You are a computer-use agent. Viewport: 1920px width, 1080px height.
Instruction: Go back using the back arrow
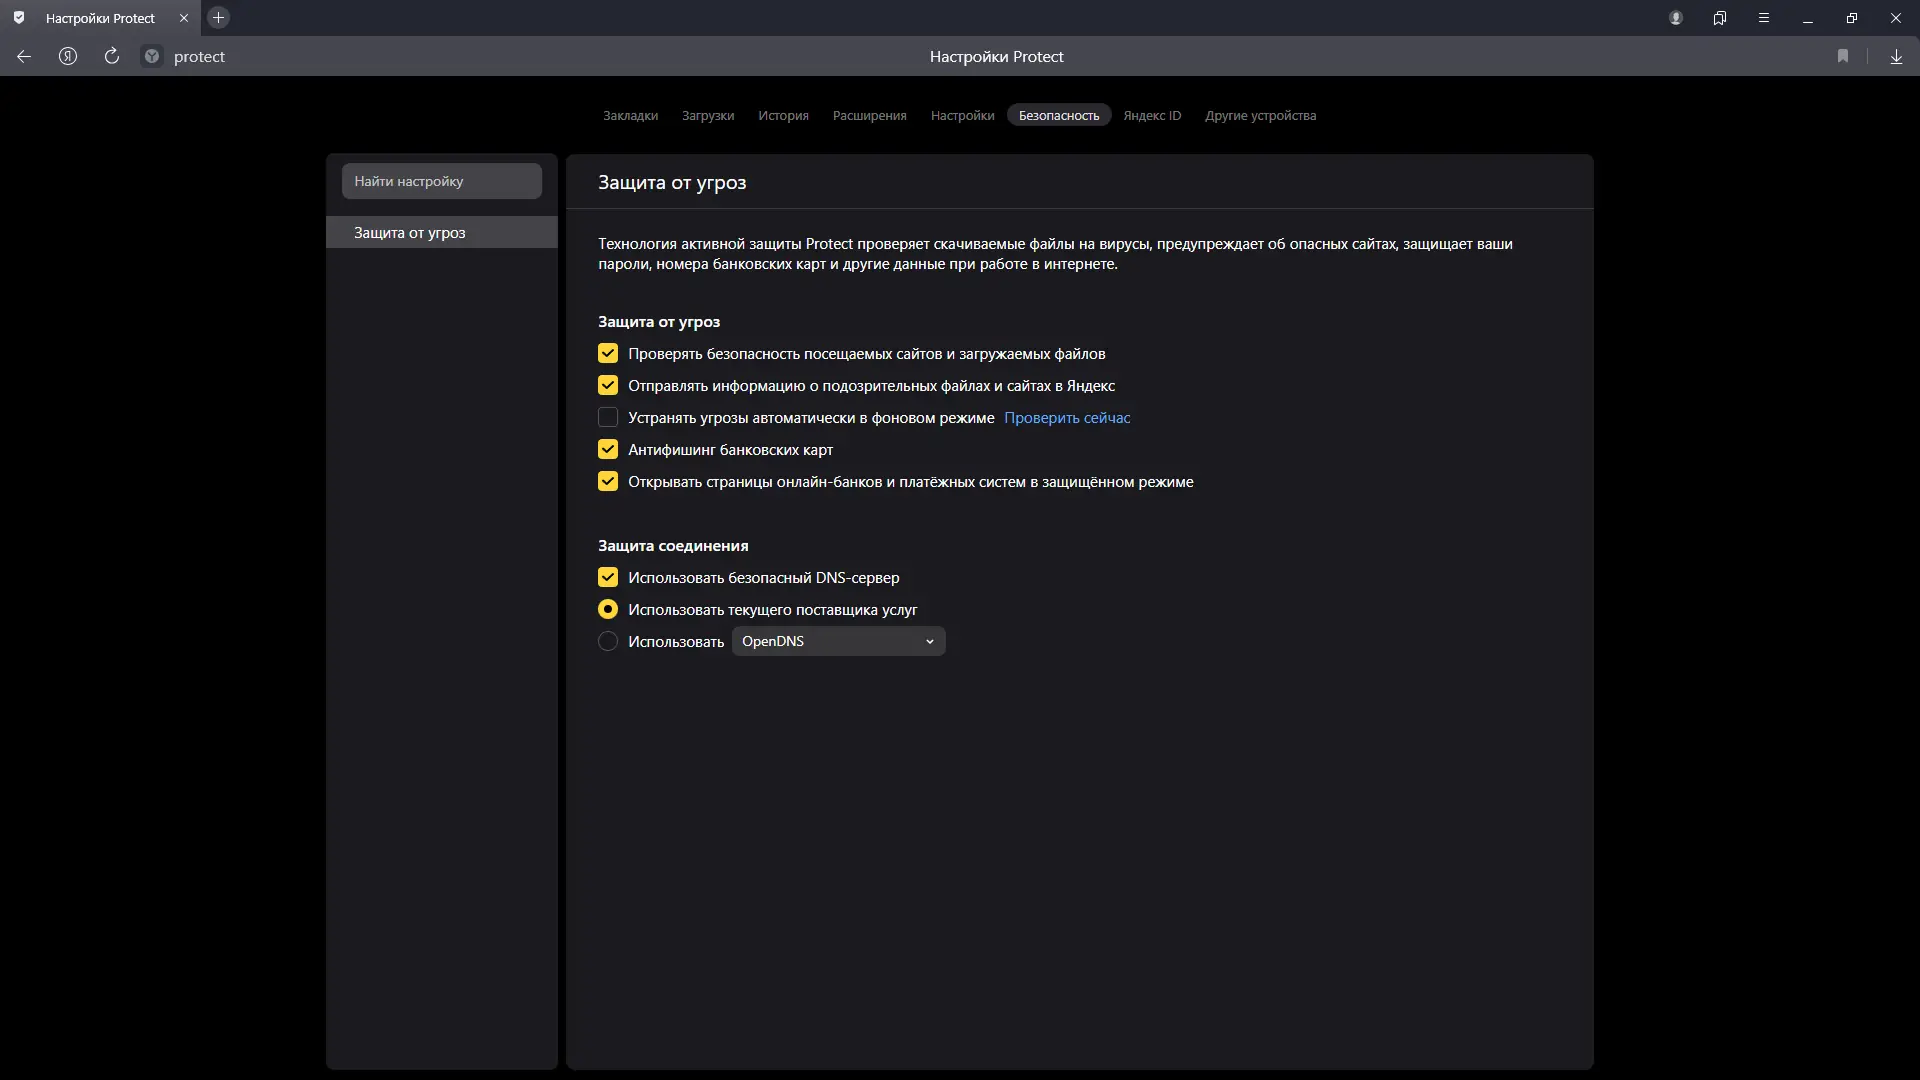click(24, 57)
